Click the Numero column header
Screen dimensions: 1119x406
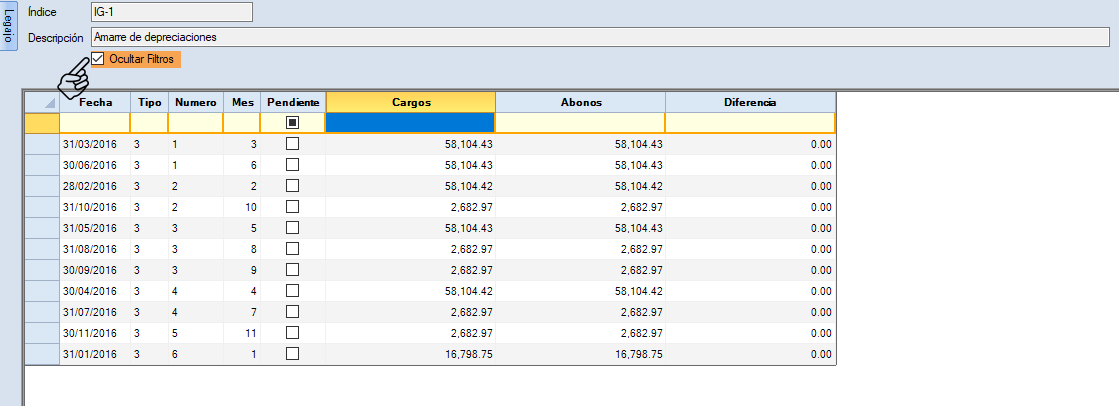point(195,102)
